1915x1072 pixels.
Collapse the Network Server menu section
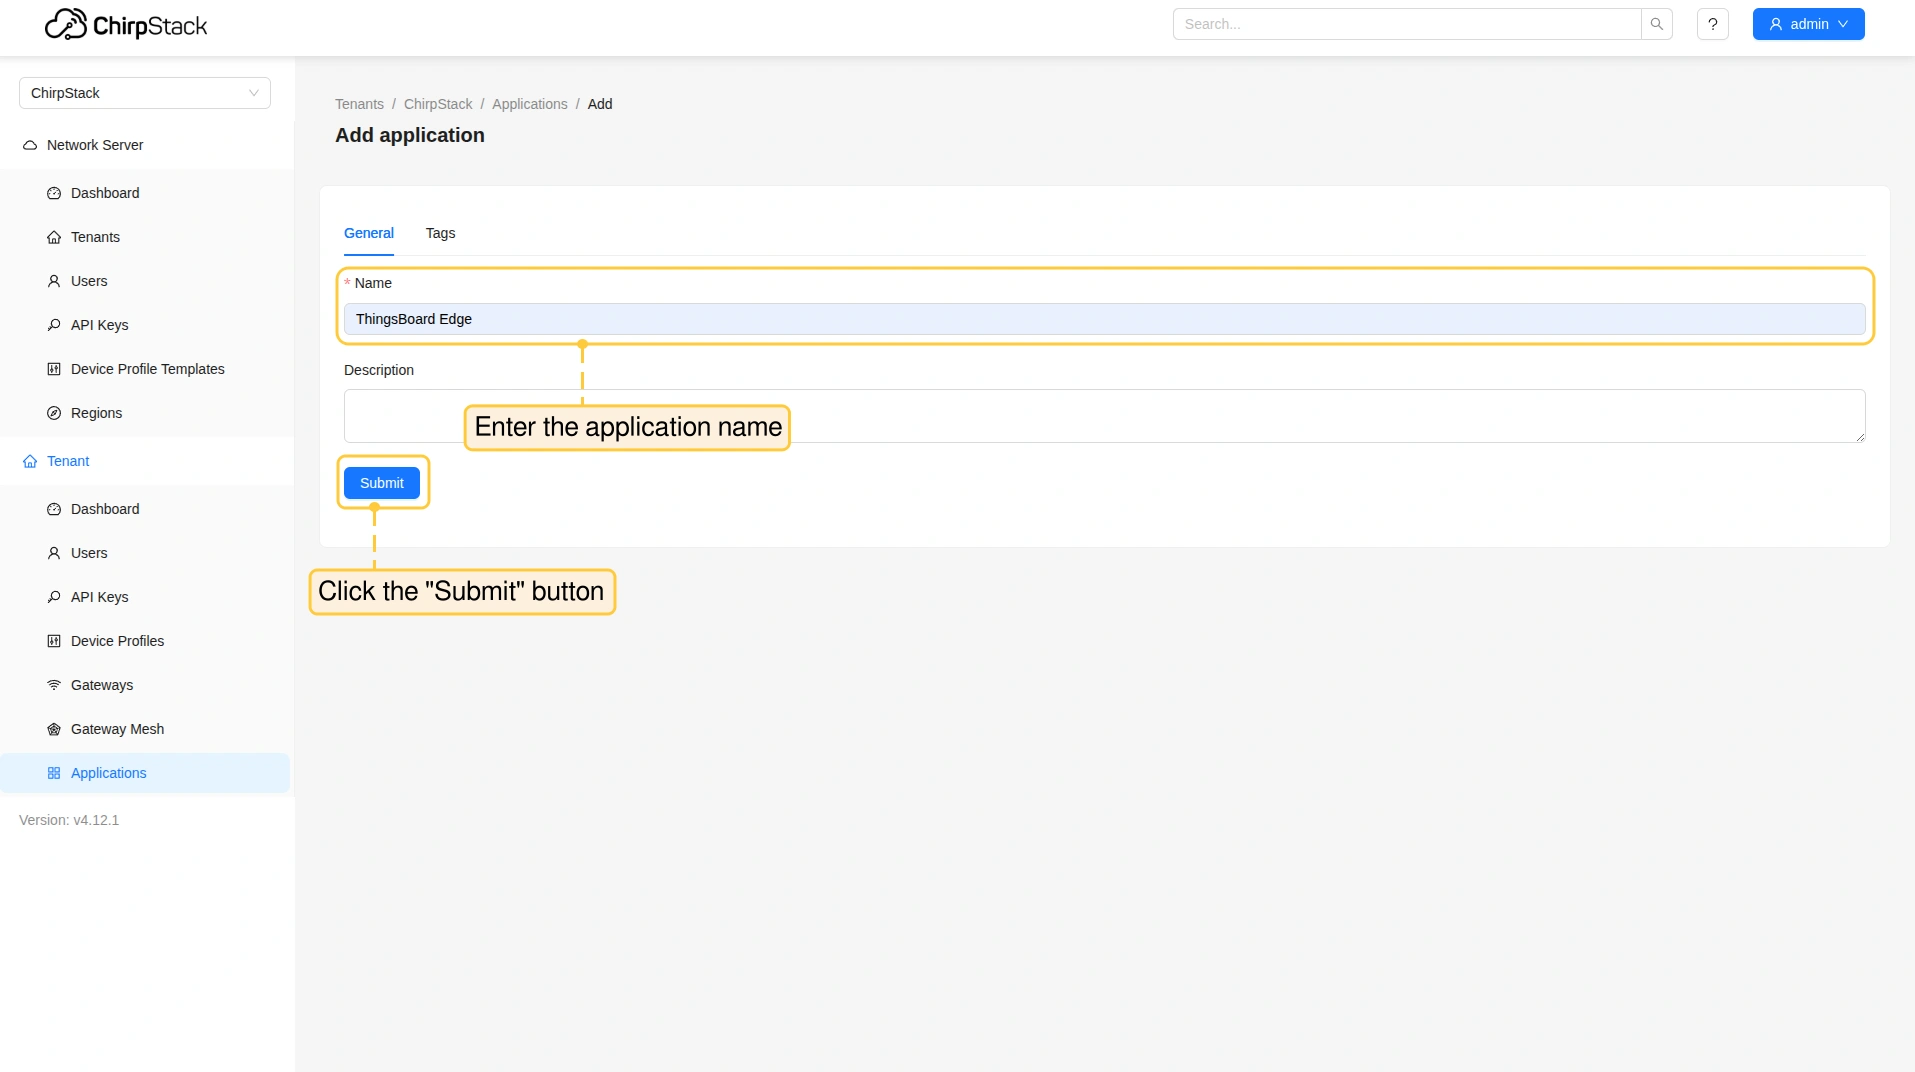pyautogui.click(x=95, y=145)
